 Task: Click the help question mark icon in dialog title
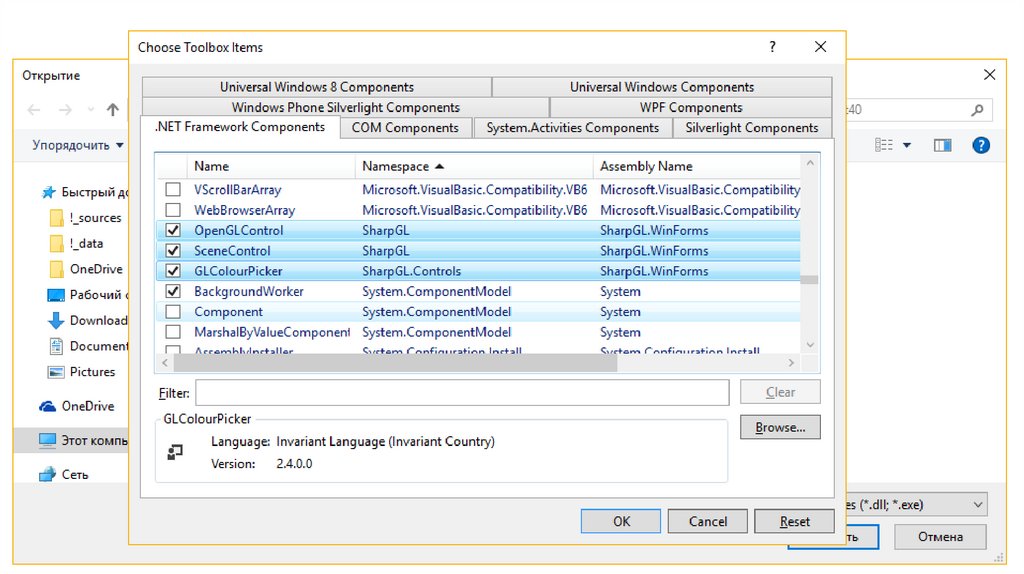coord(772,47)
